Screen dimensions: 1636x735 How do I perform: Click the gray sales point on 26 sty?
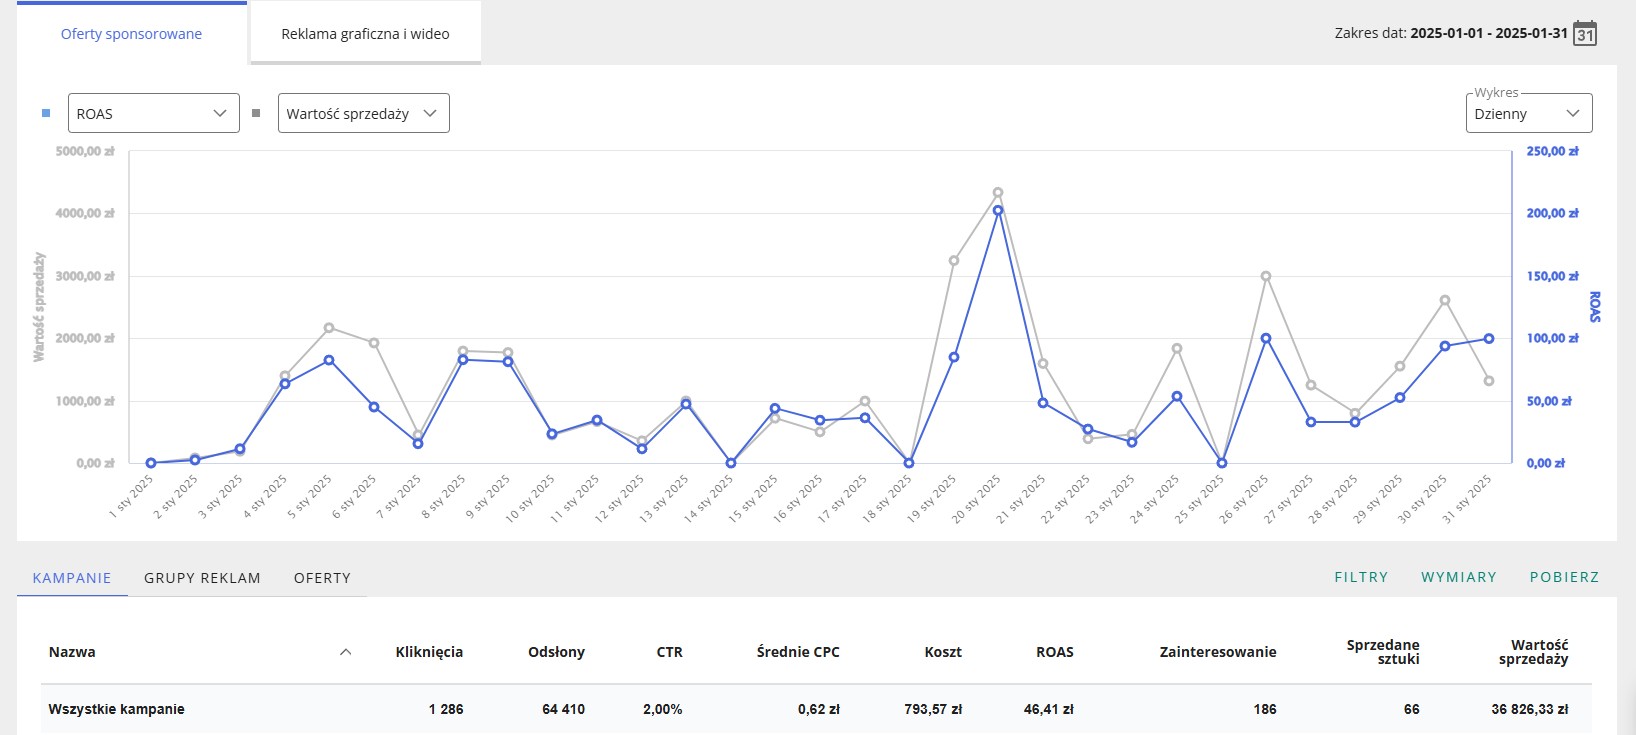(x=1266, y=276)
